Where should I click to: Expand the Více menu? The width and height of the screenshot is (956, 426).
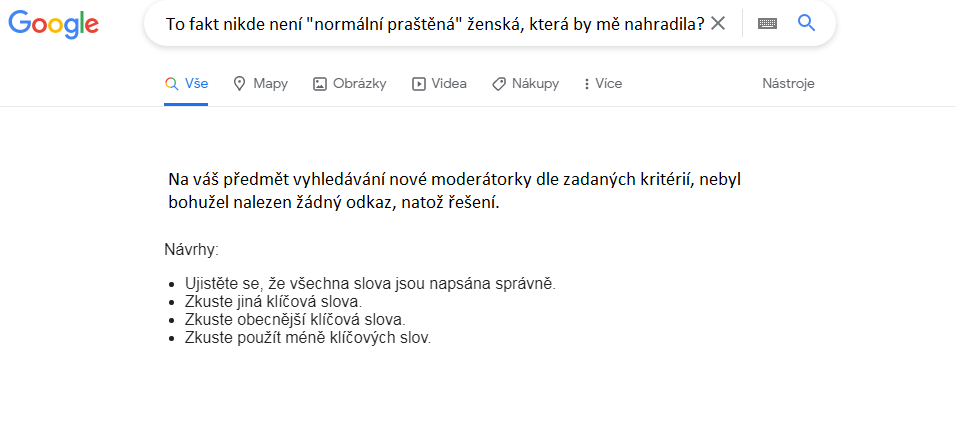tap(602, 84)
